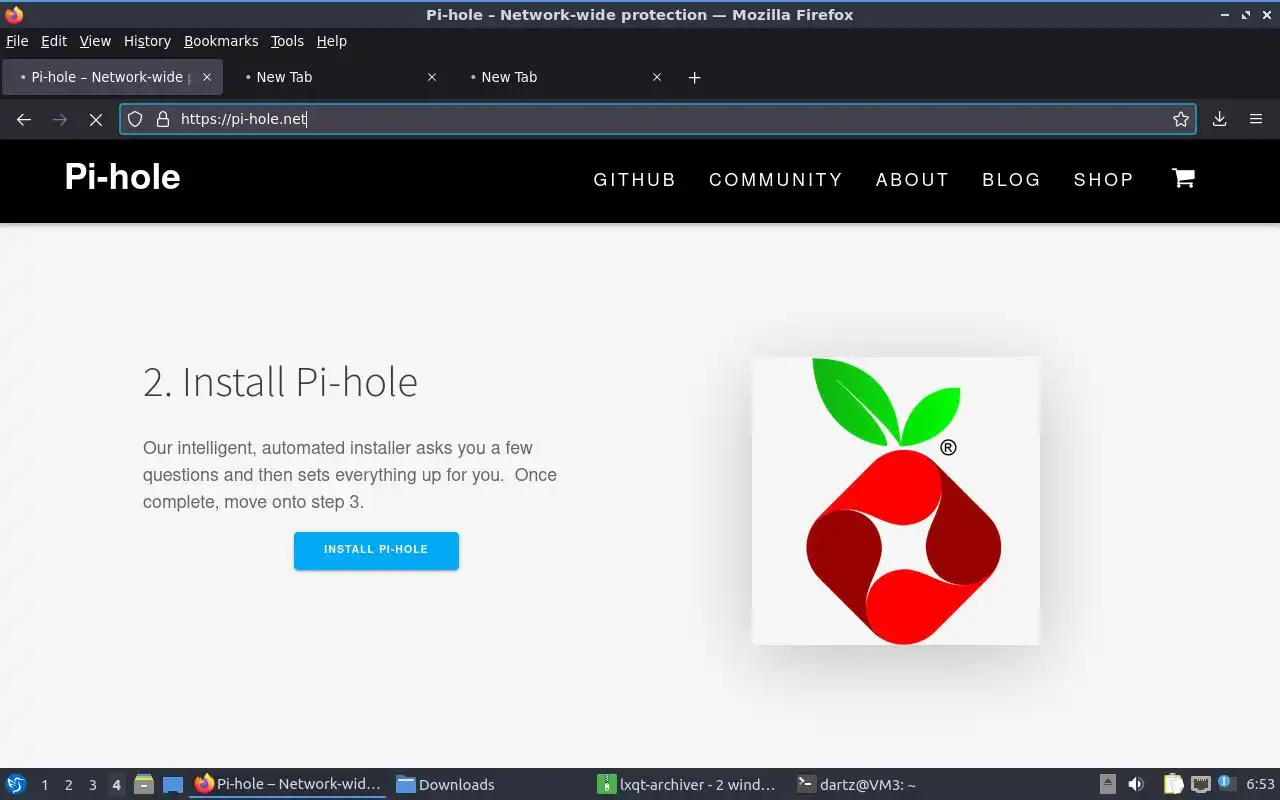Open the View menu
Viewport: 1280px width, 800px height.
(95, 41)
